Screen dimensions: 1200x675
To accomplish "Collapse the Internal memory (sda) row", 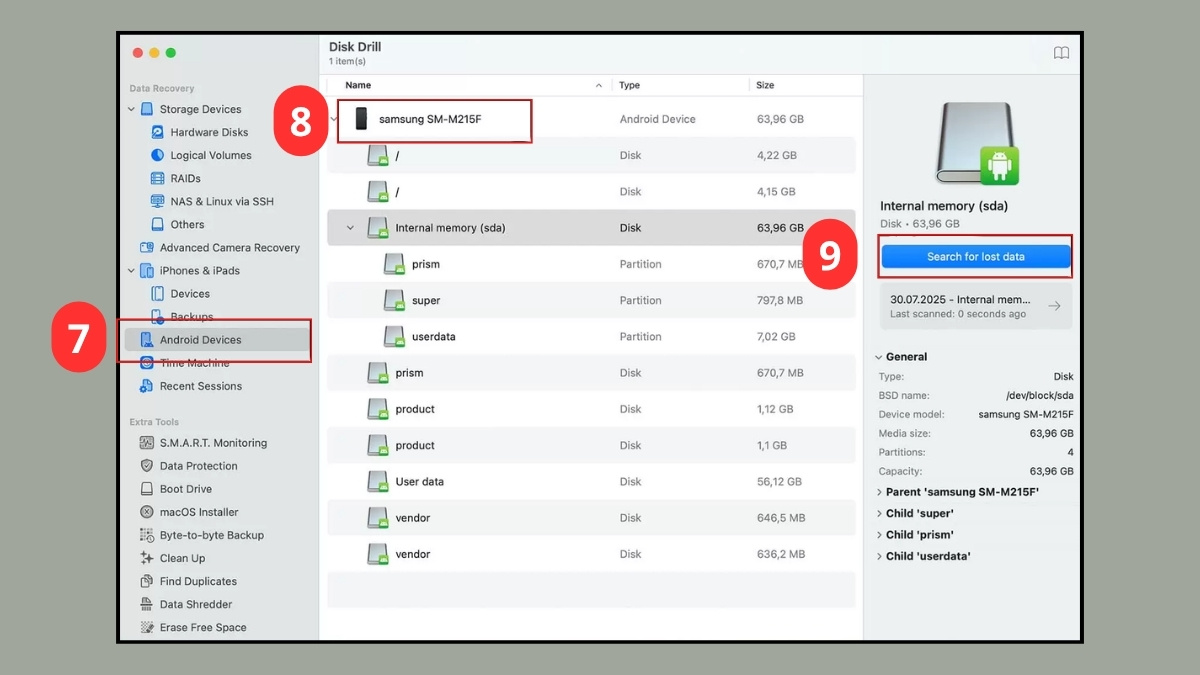I will (350, 228).
